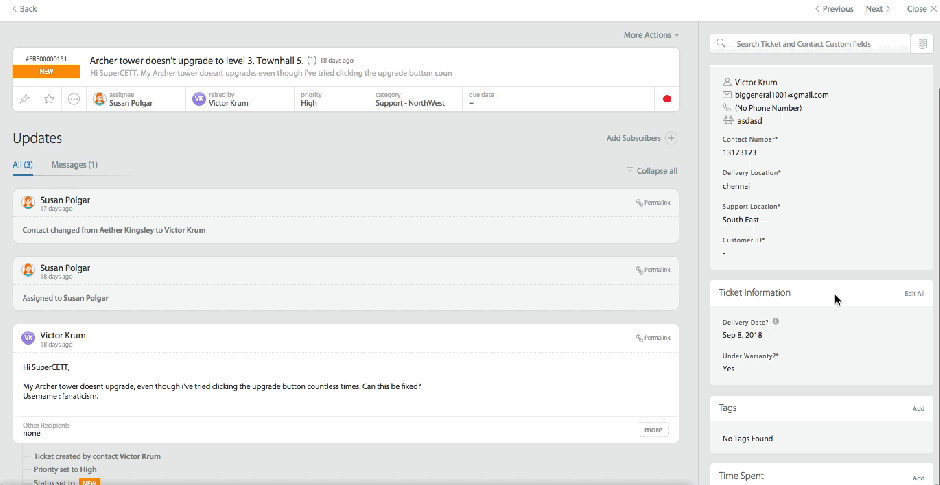Set the due date field
940x485 pixels.
(558, 100)
